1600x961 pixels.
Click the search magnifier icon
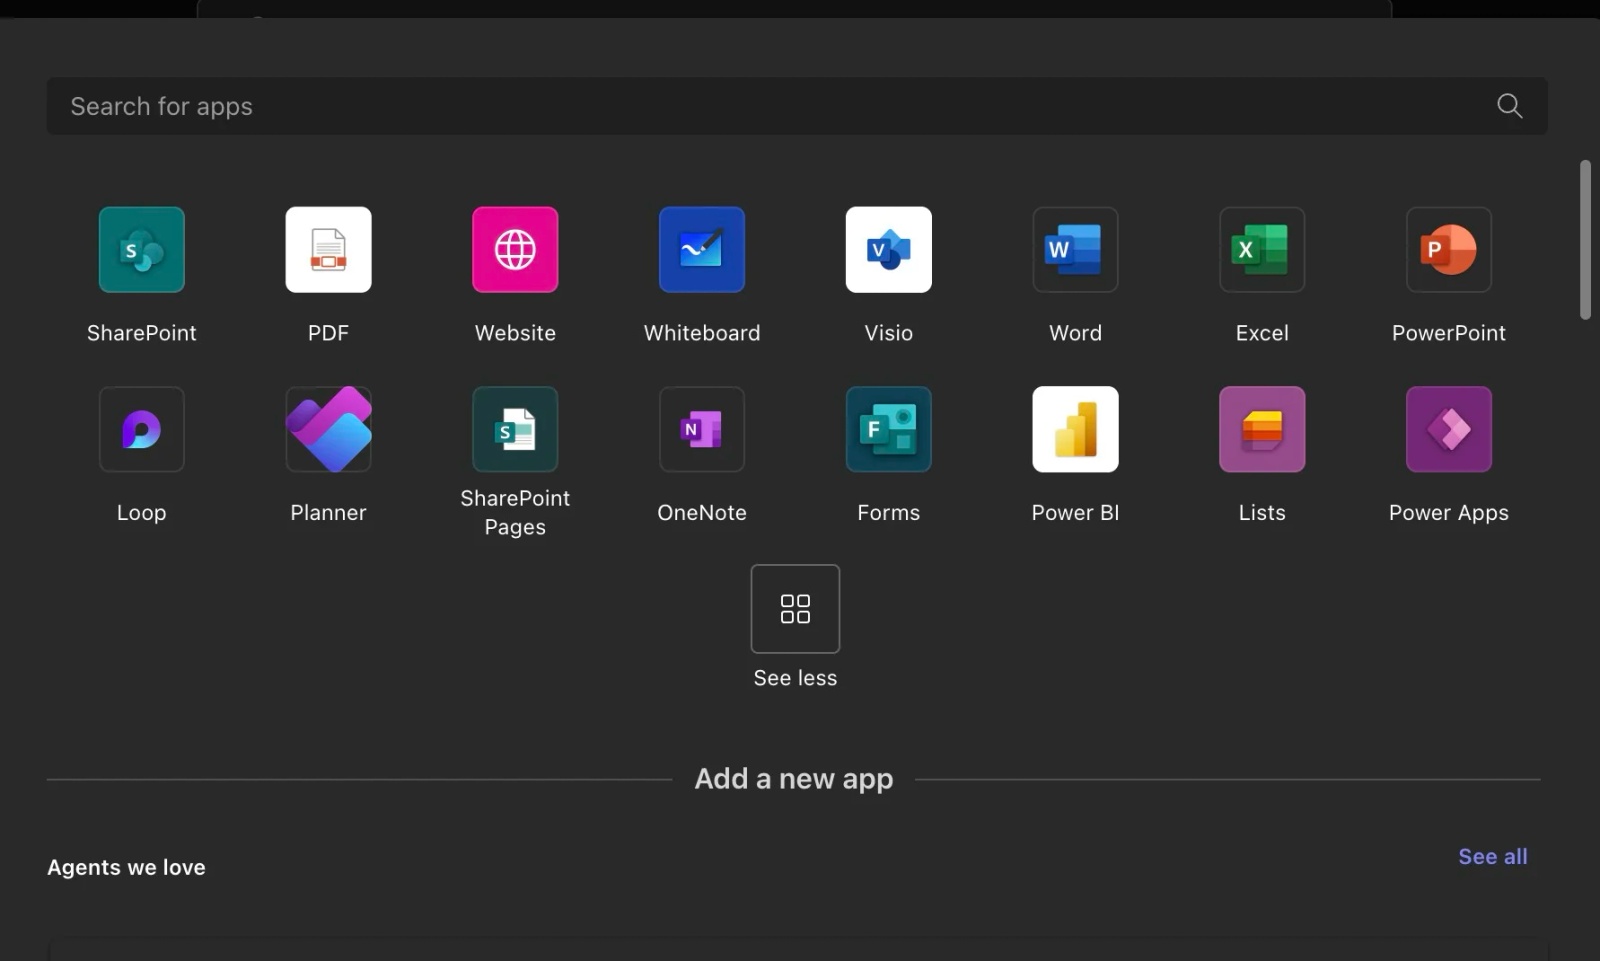pos(1510,106)
